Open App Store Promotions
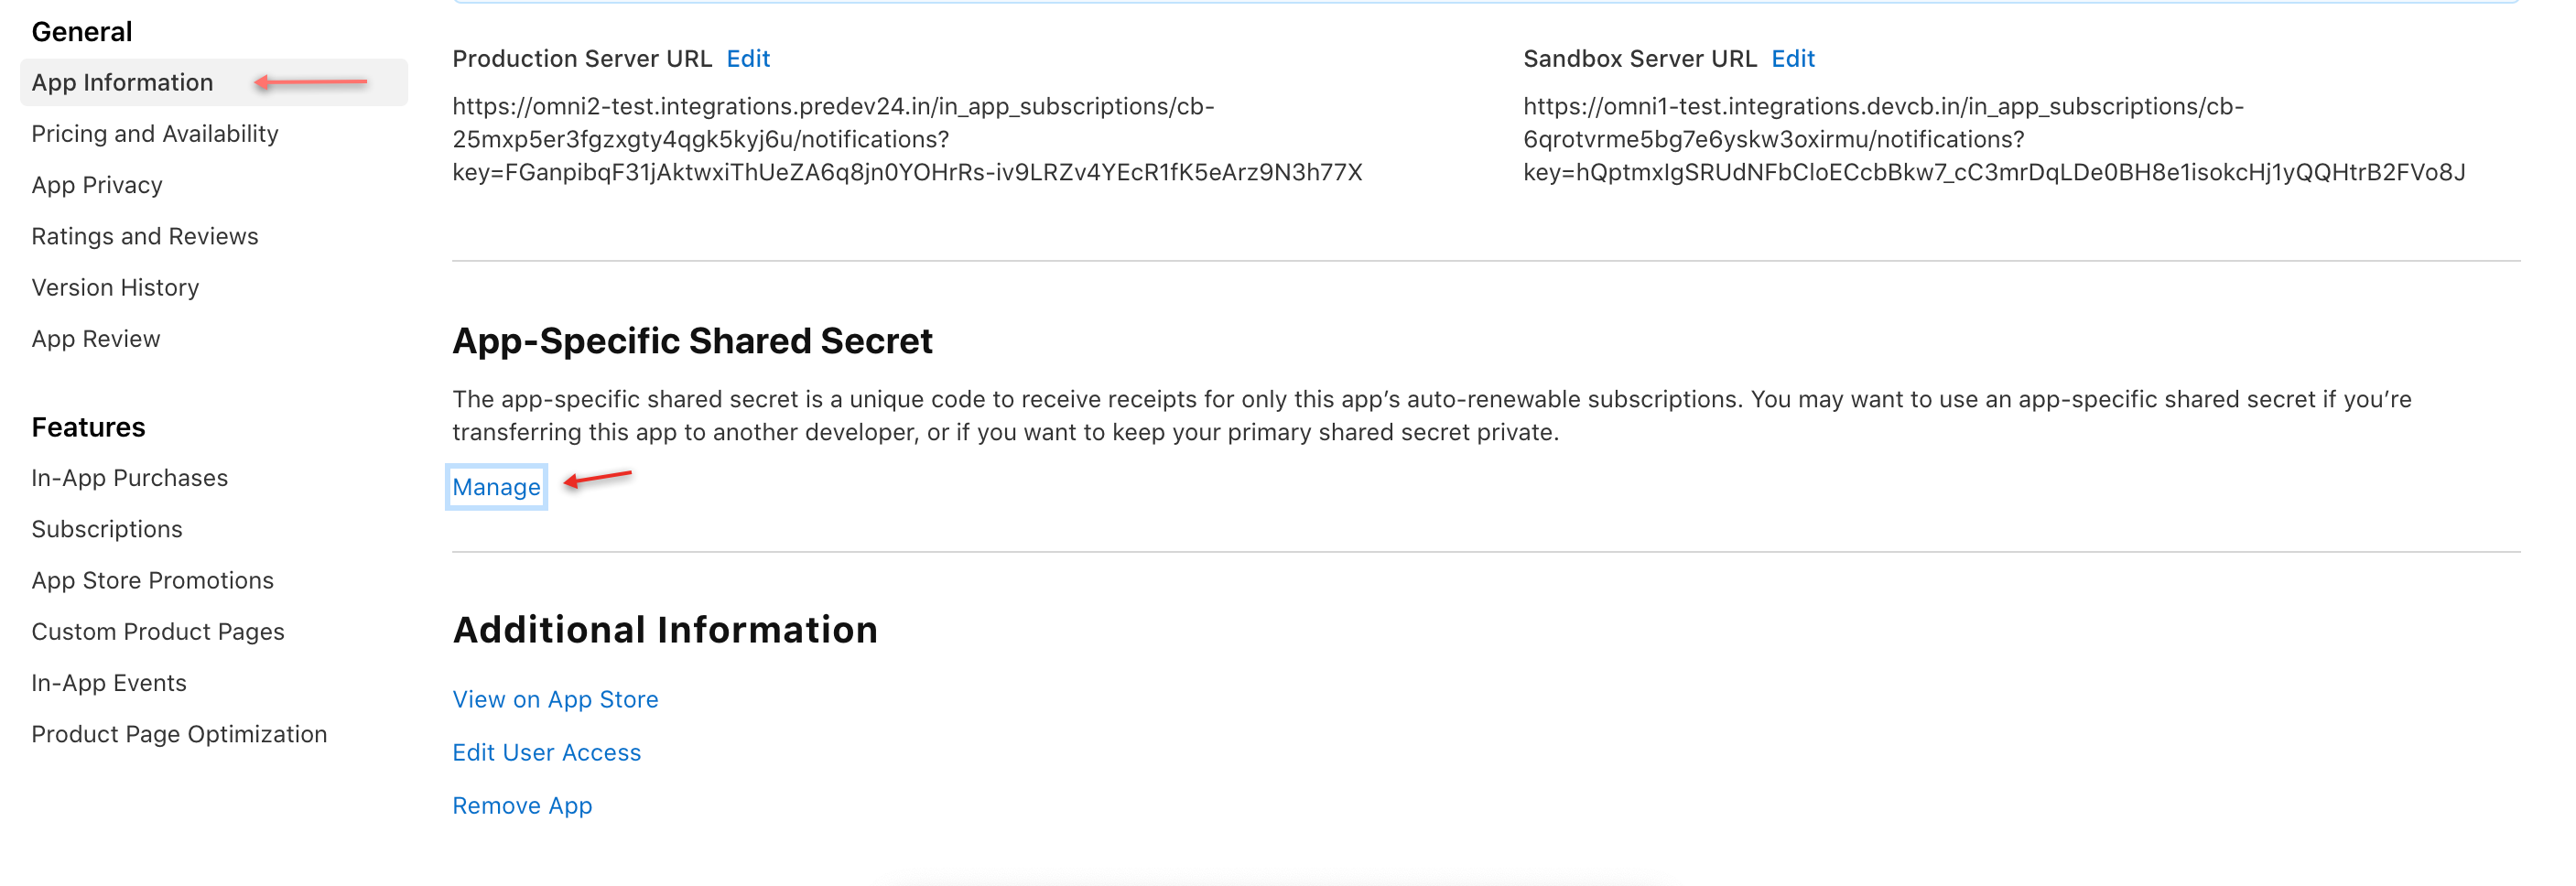2576x886 pixels. [153, 580]
